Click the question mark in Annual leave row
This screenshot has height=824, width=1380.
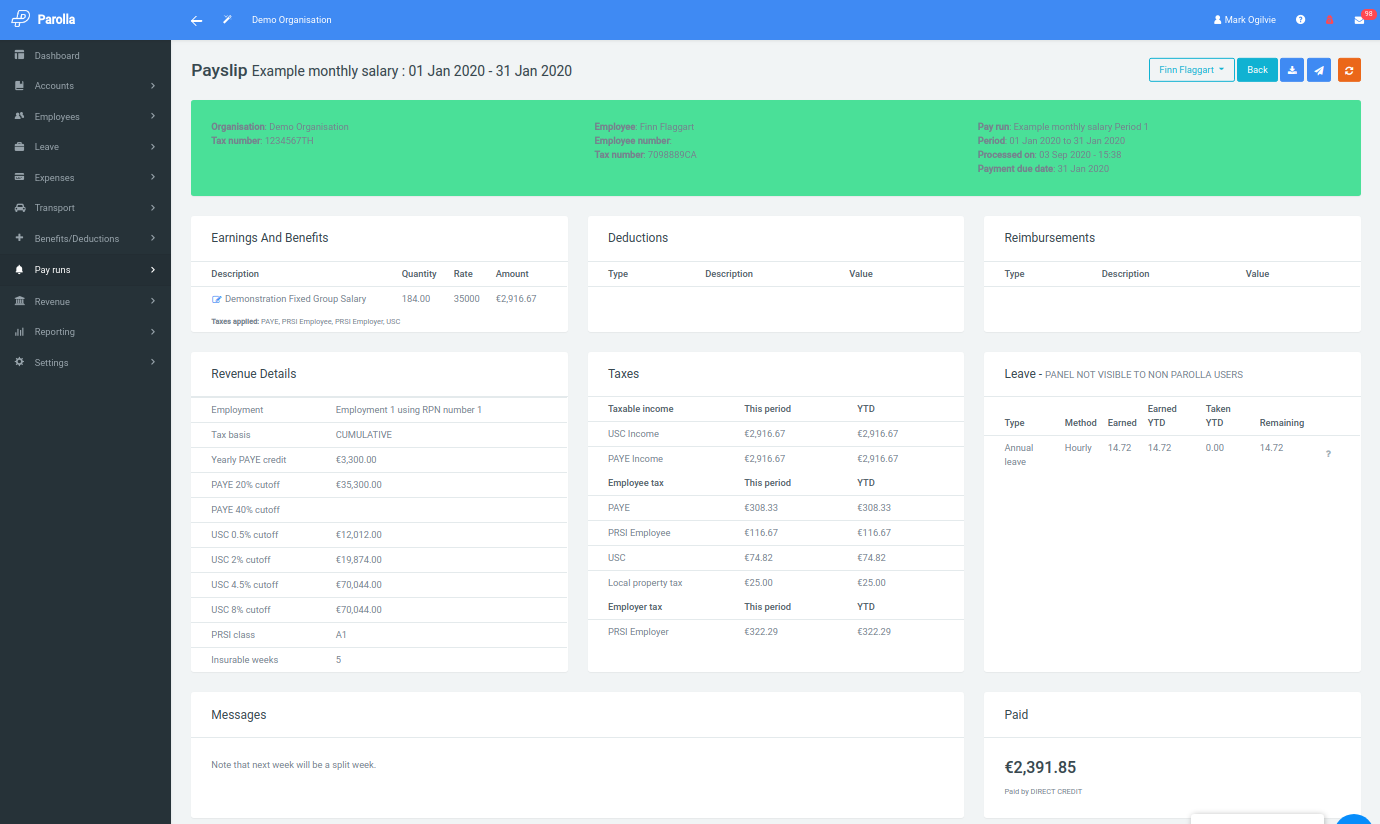pos(1328,454)
